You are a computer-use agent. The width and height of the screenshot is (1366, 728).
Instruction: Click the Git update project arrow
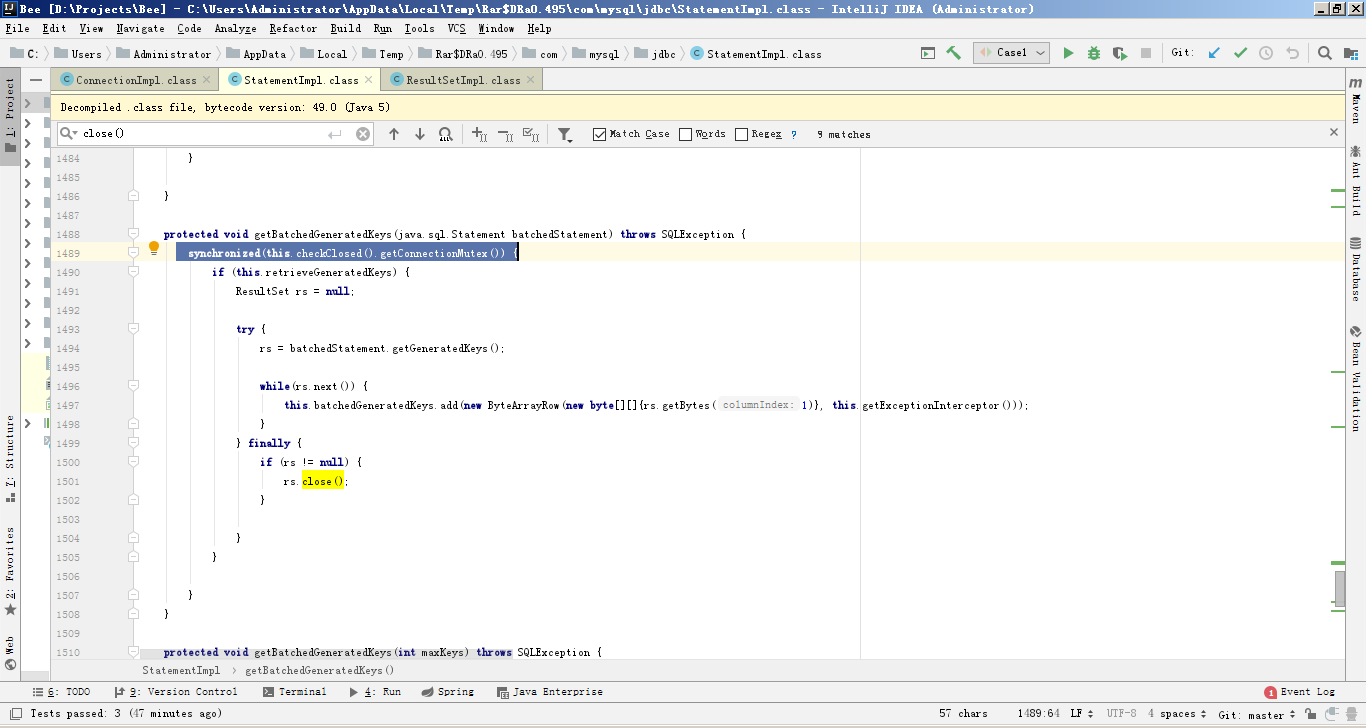1214,53
